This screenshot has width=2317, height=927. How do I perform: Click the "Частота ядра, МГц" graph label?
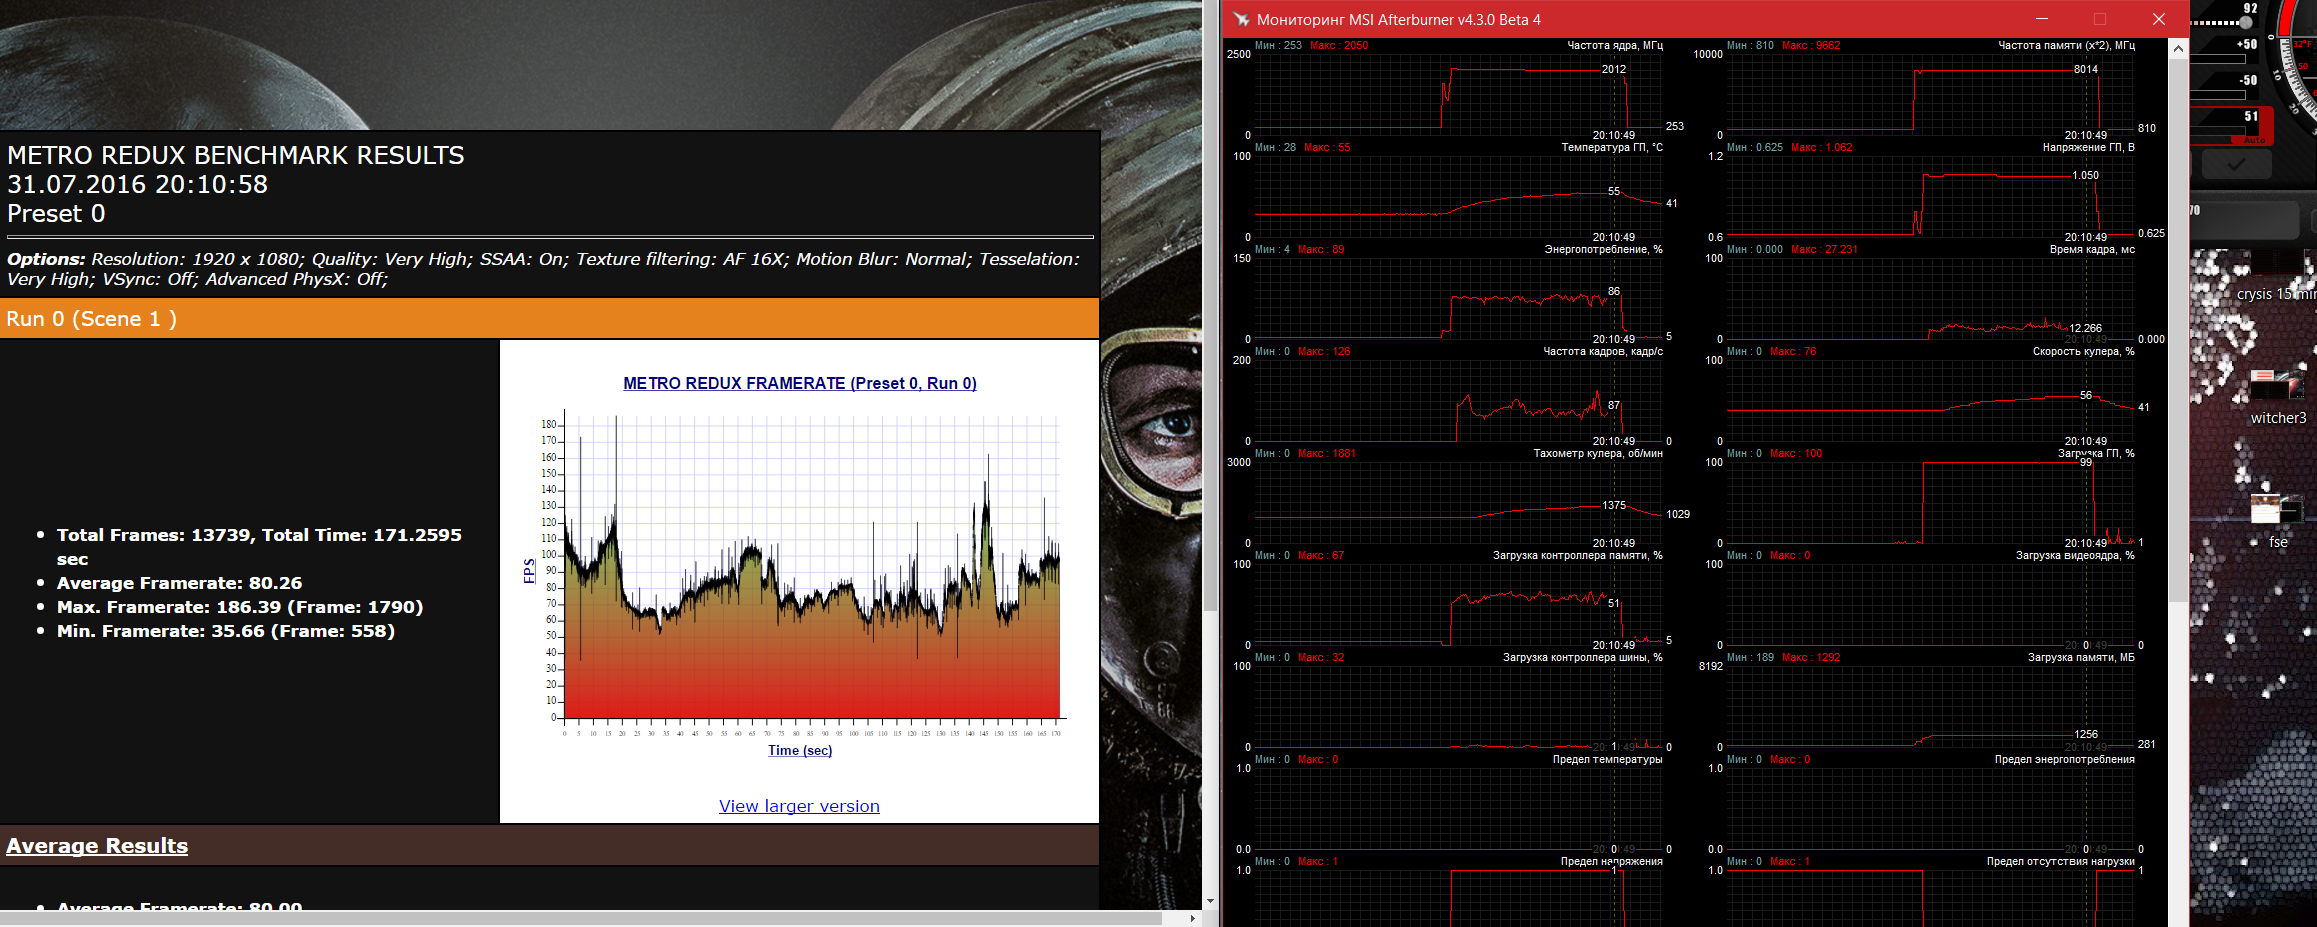[1614, 45]
